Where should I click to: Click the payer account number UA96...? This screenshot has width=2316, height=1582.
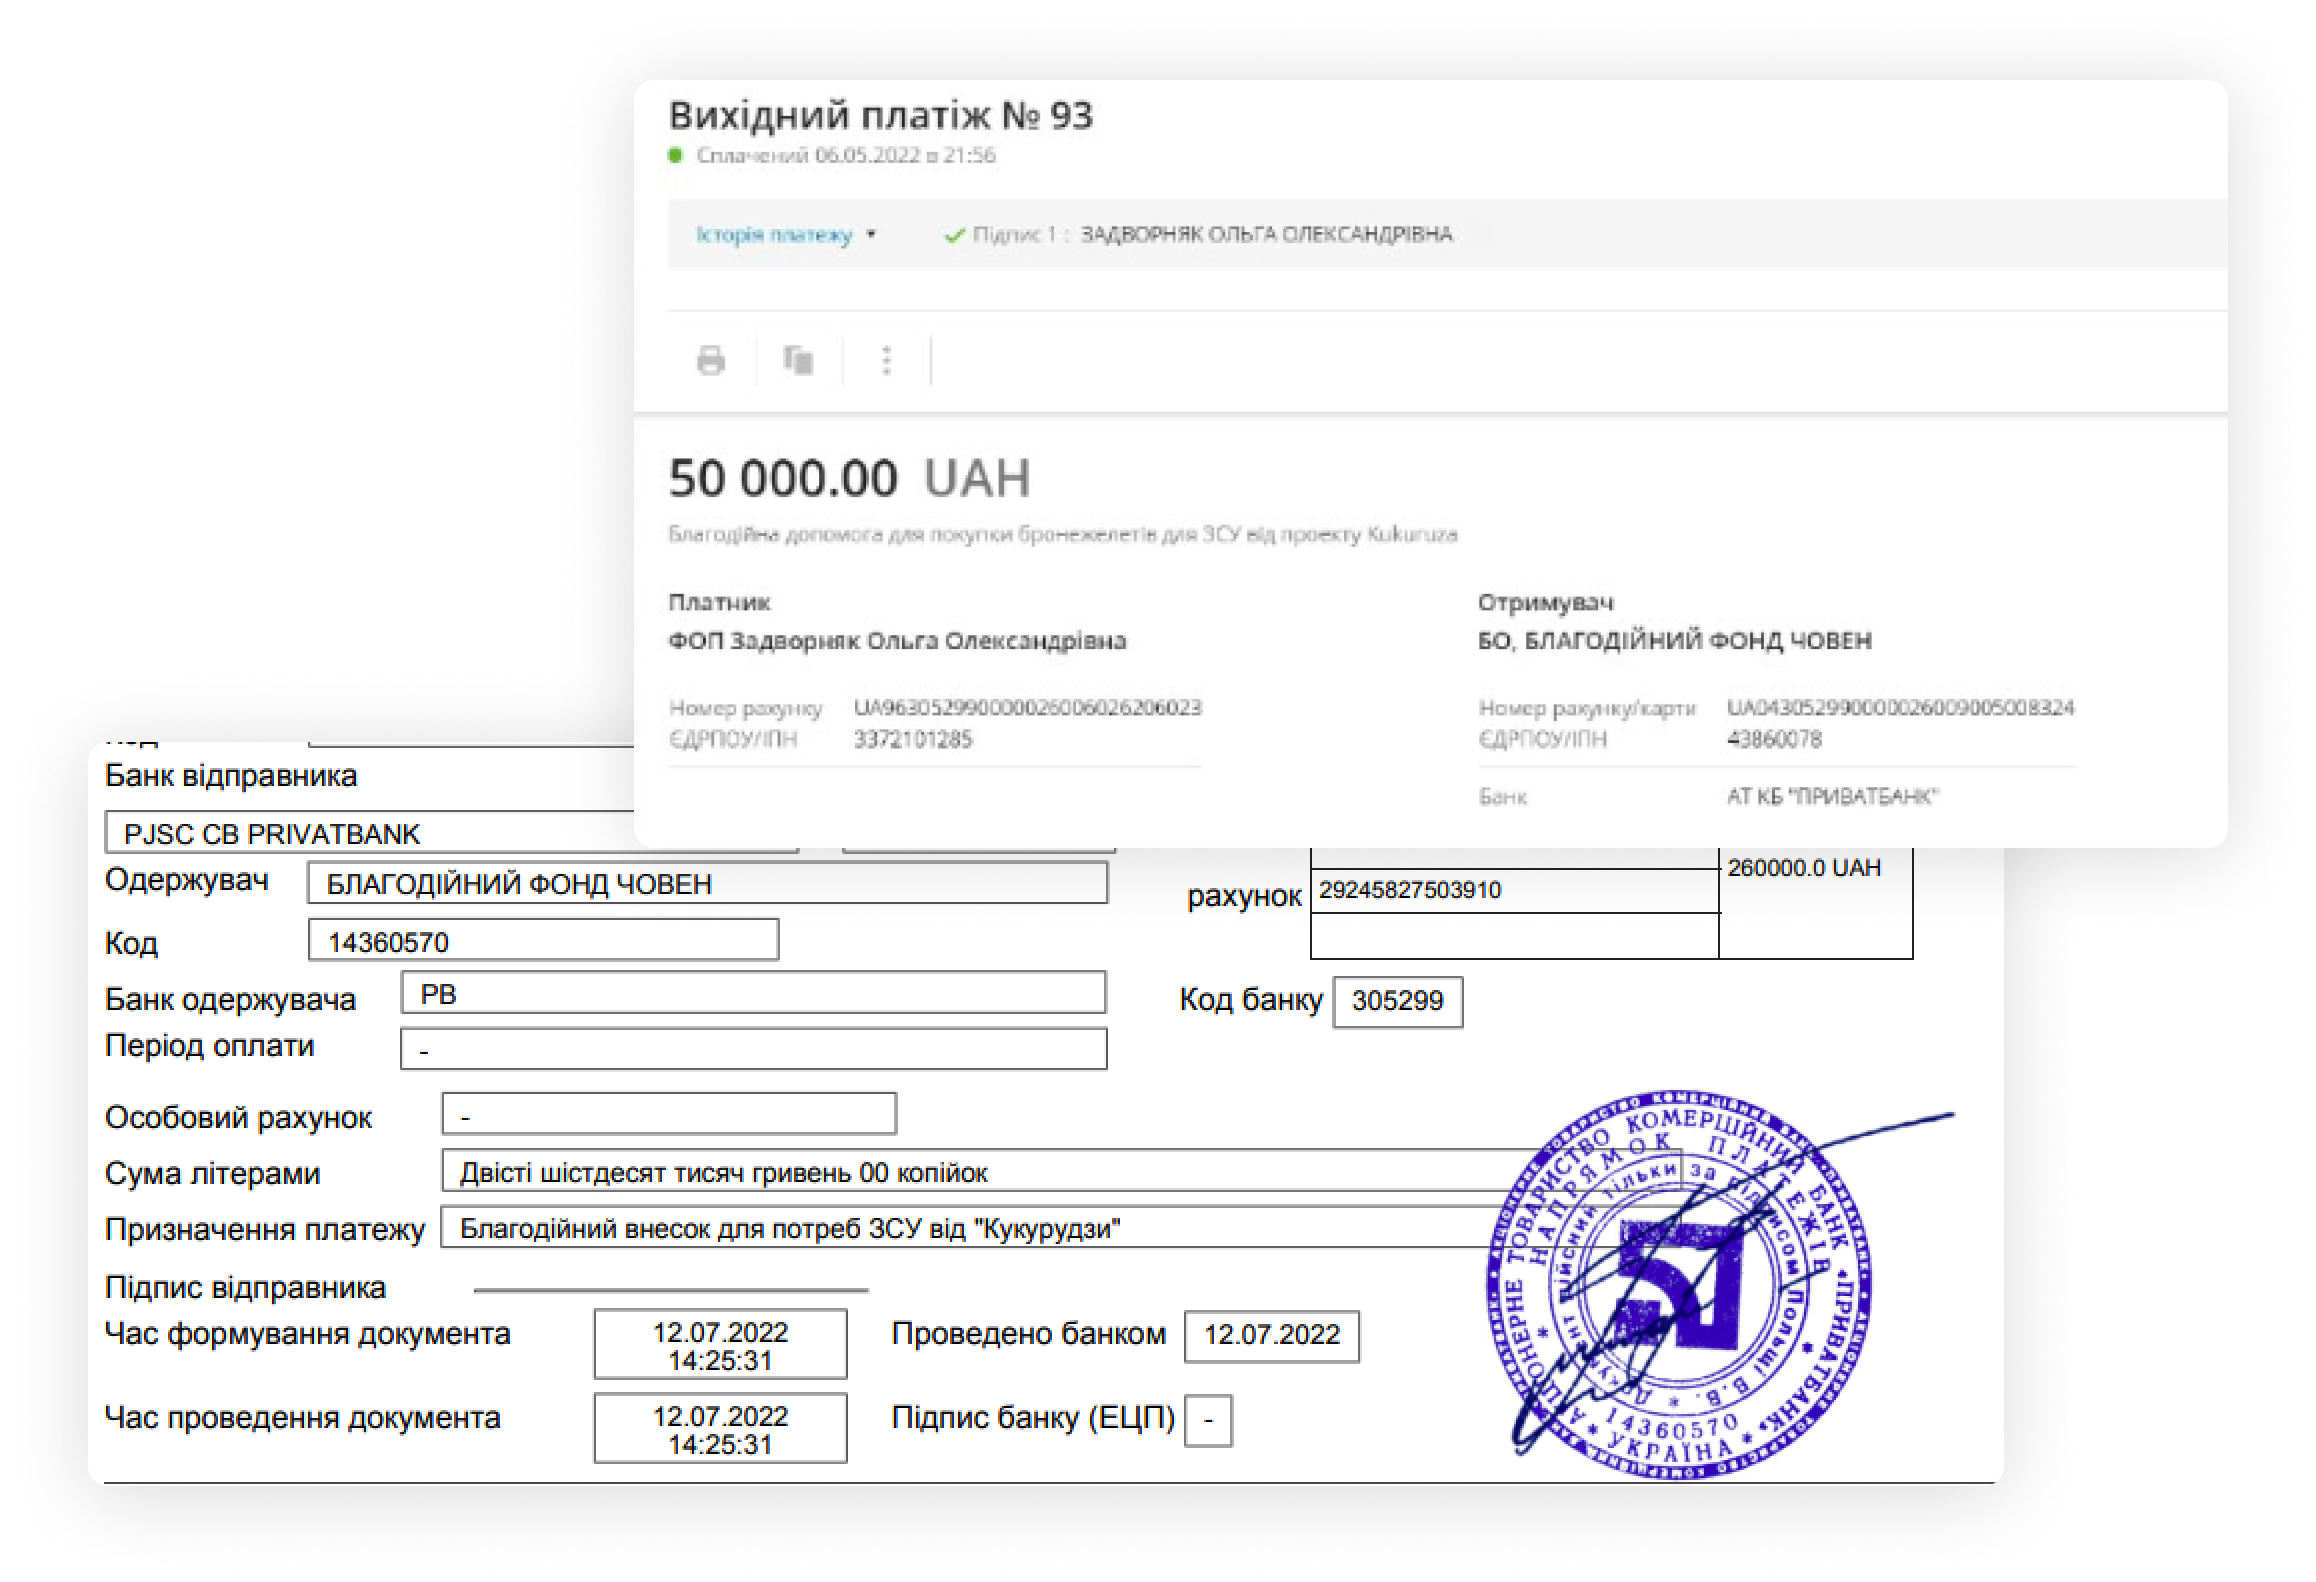coord(1027,708)
